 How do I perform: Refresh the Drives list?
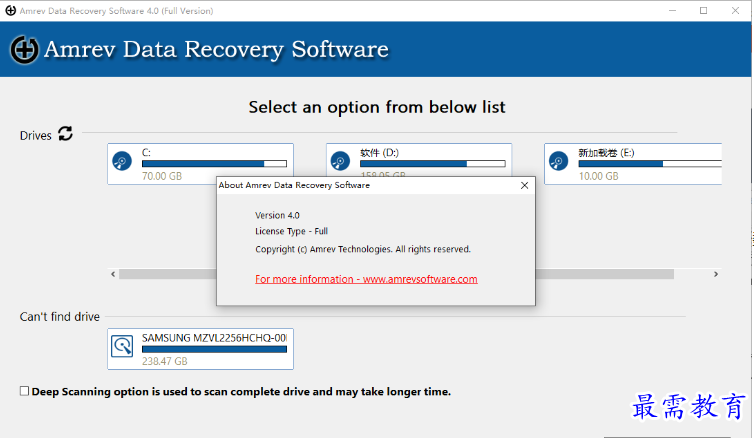click(x=65, y=133)
